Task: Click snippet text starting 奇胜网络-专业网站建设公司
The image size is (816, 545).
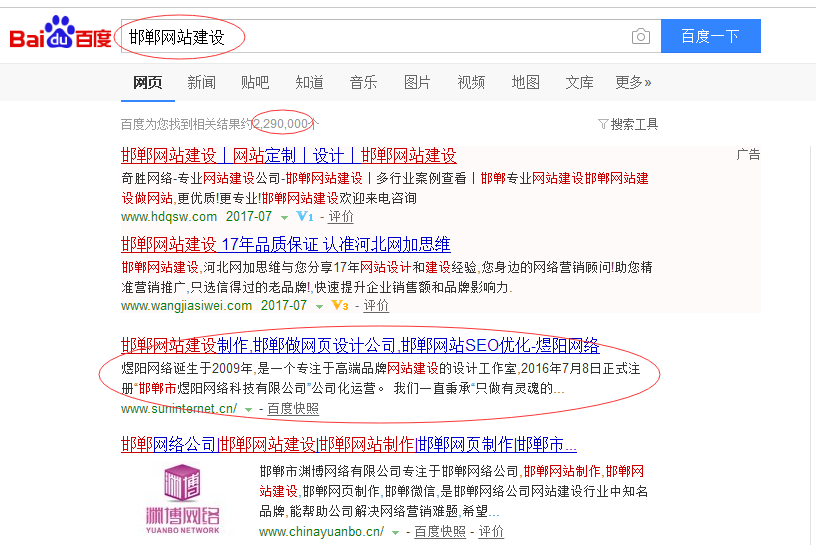Action: pos(385,188)
